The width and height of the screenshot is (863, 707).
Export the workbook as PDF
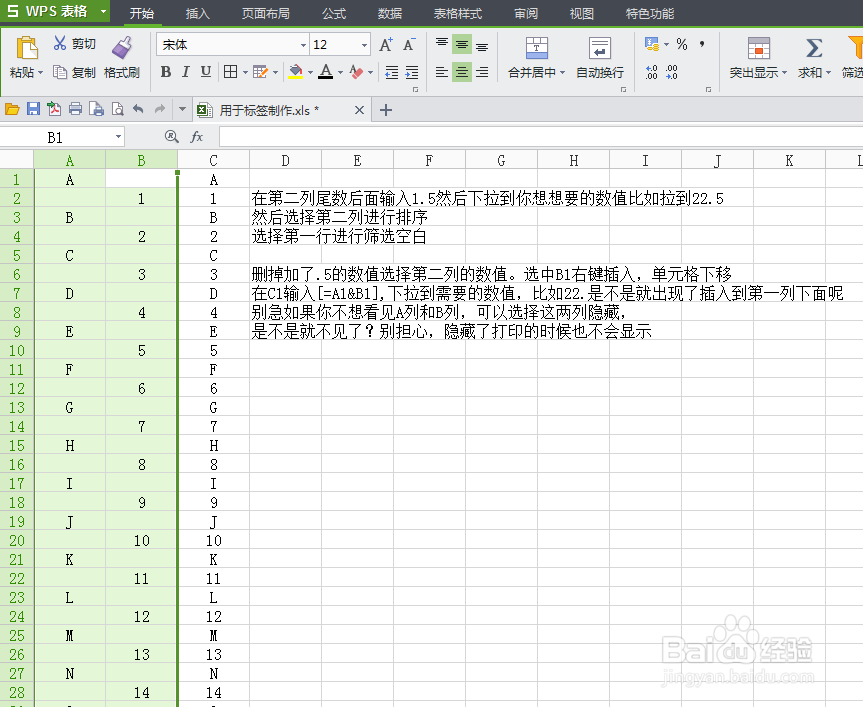tap(55, 109)
